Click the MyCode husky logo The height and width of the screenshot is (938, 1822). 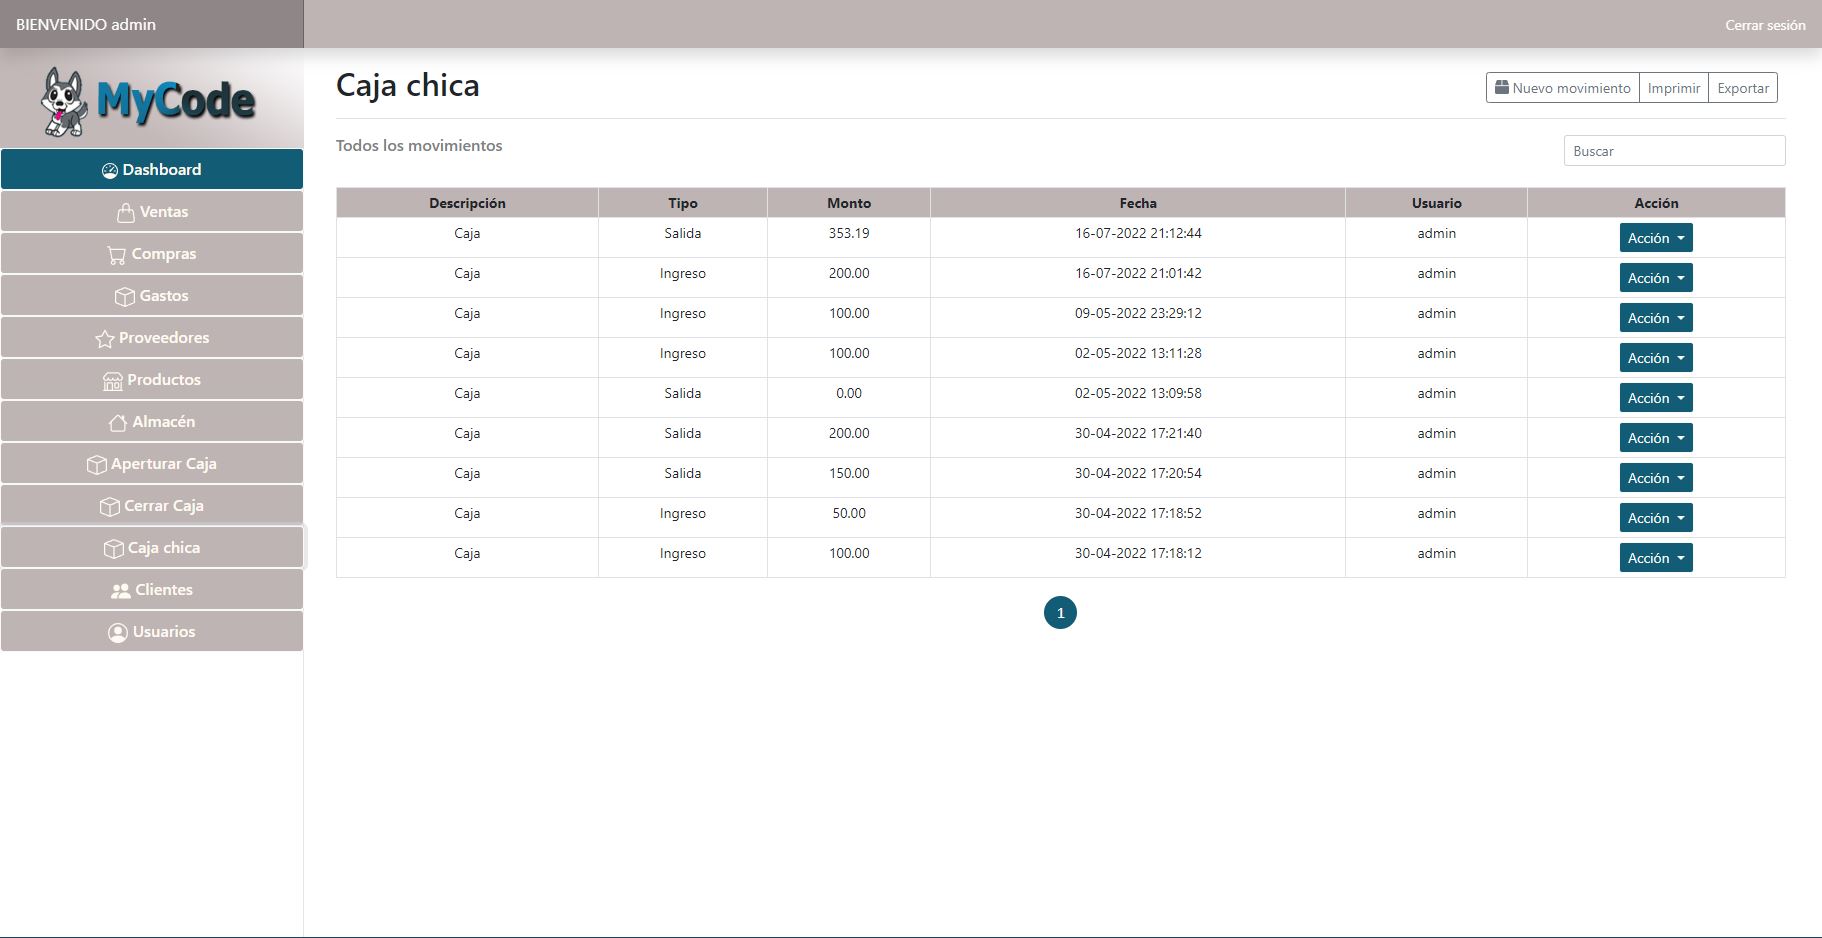pyautogui.click(x=148, y=101)
